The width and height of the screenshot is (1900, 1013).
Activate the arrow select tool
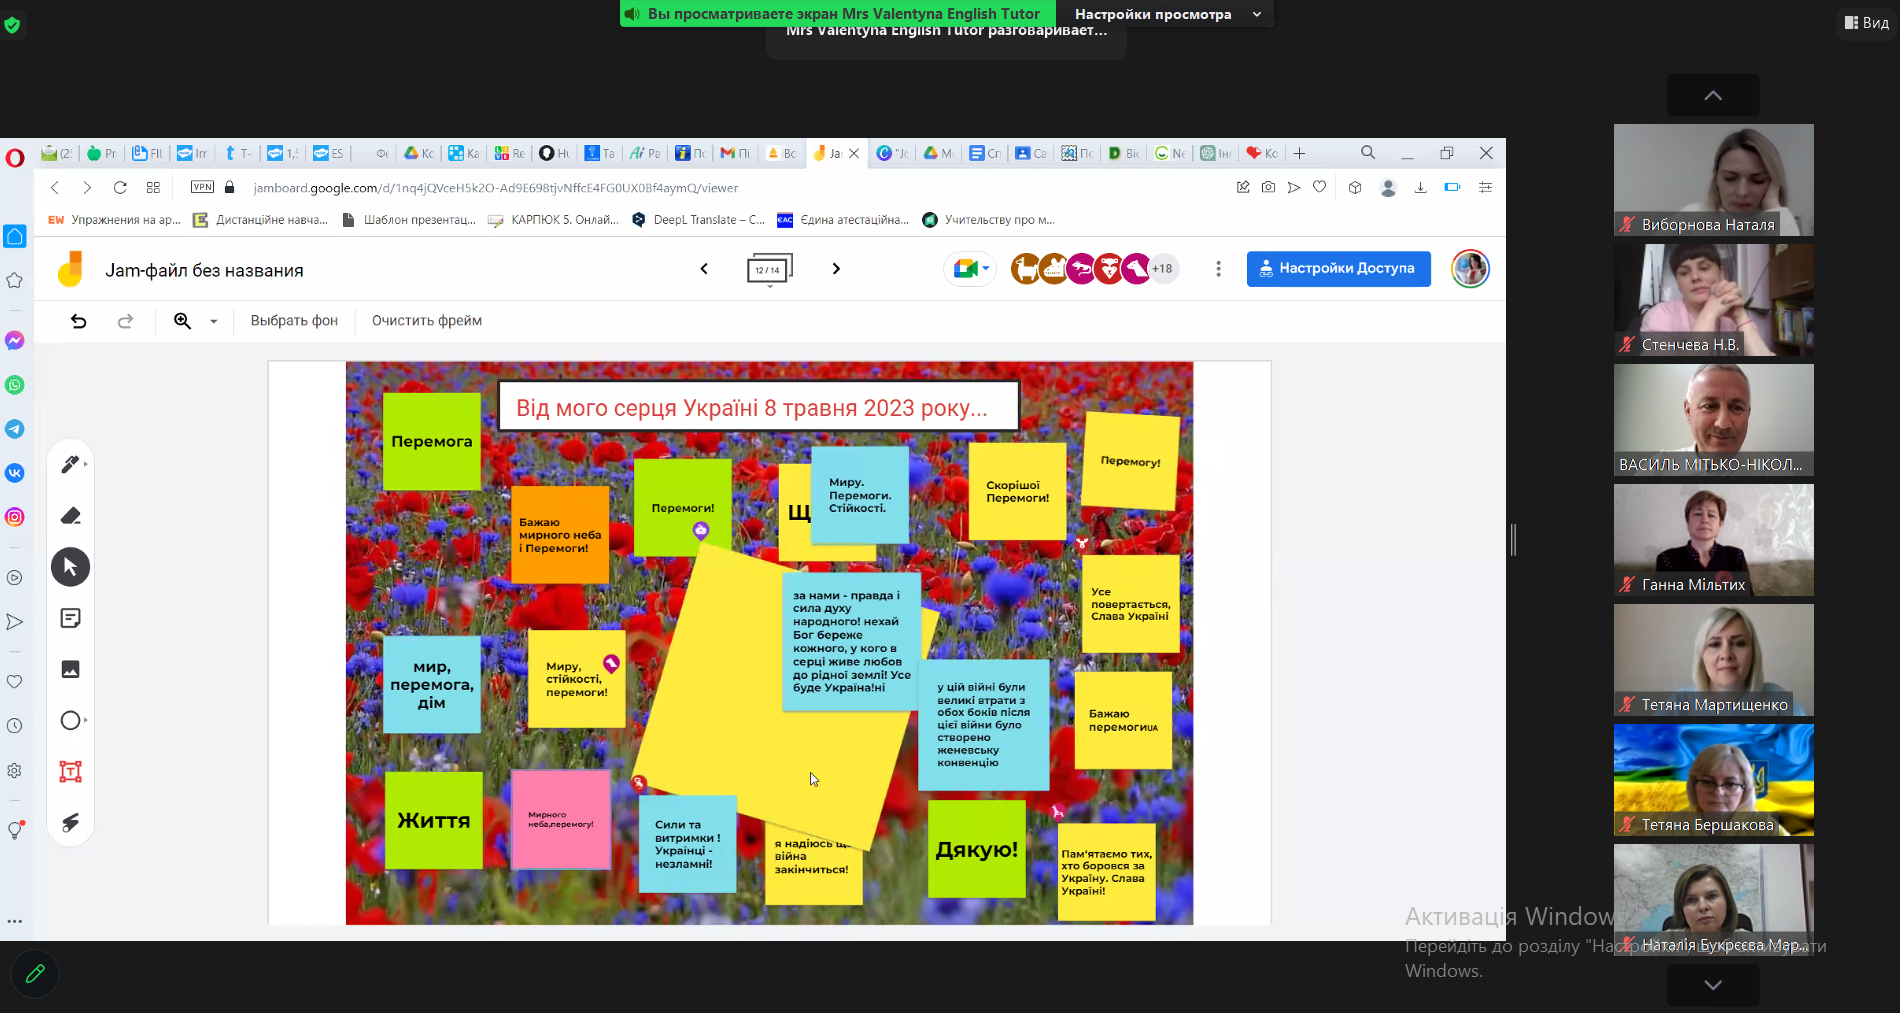click(70, 567)
